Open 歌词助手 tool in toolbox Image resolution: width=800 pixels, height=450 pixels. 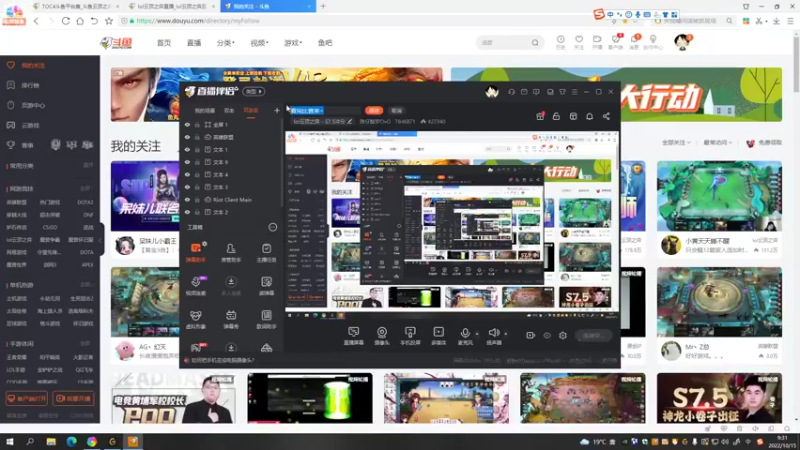tap(266, 319)
